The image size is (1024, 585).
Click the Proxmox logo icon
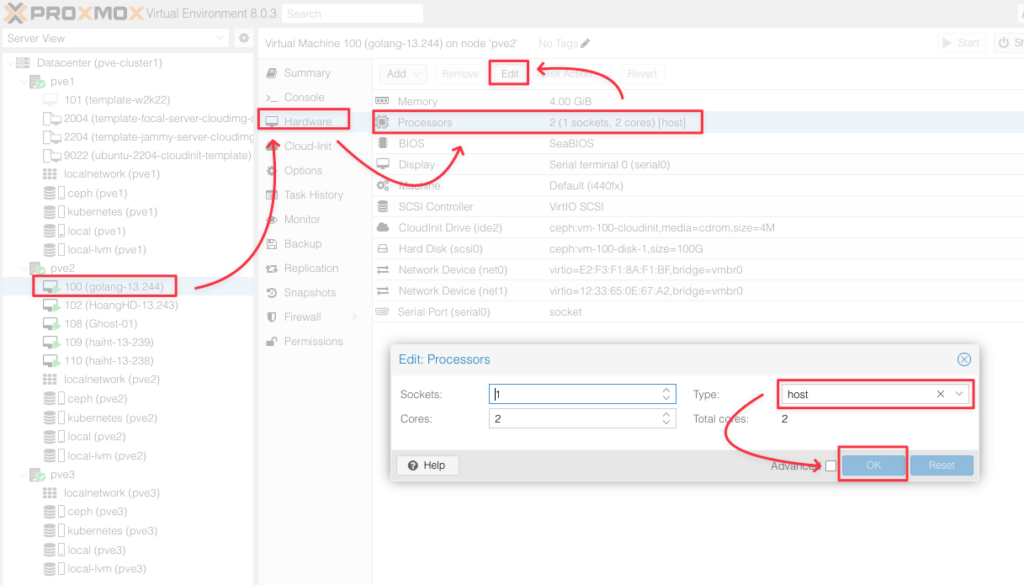[15, 13]
